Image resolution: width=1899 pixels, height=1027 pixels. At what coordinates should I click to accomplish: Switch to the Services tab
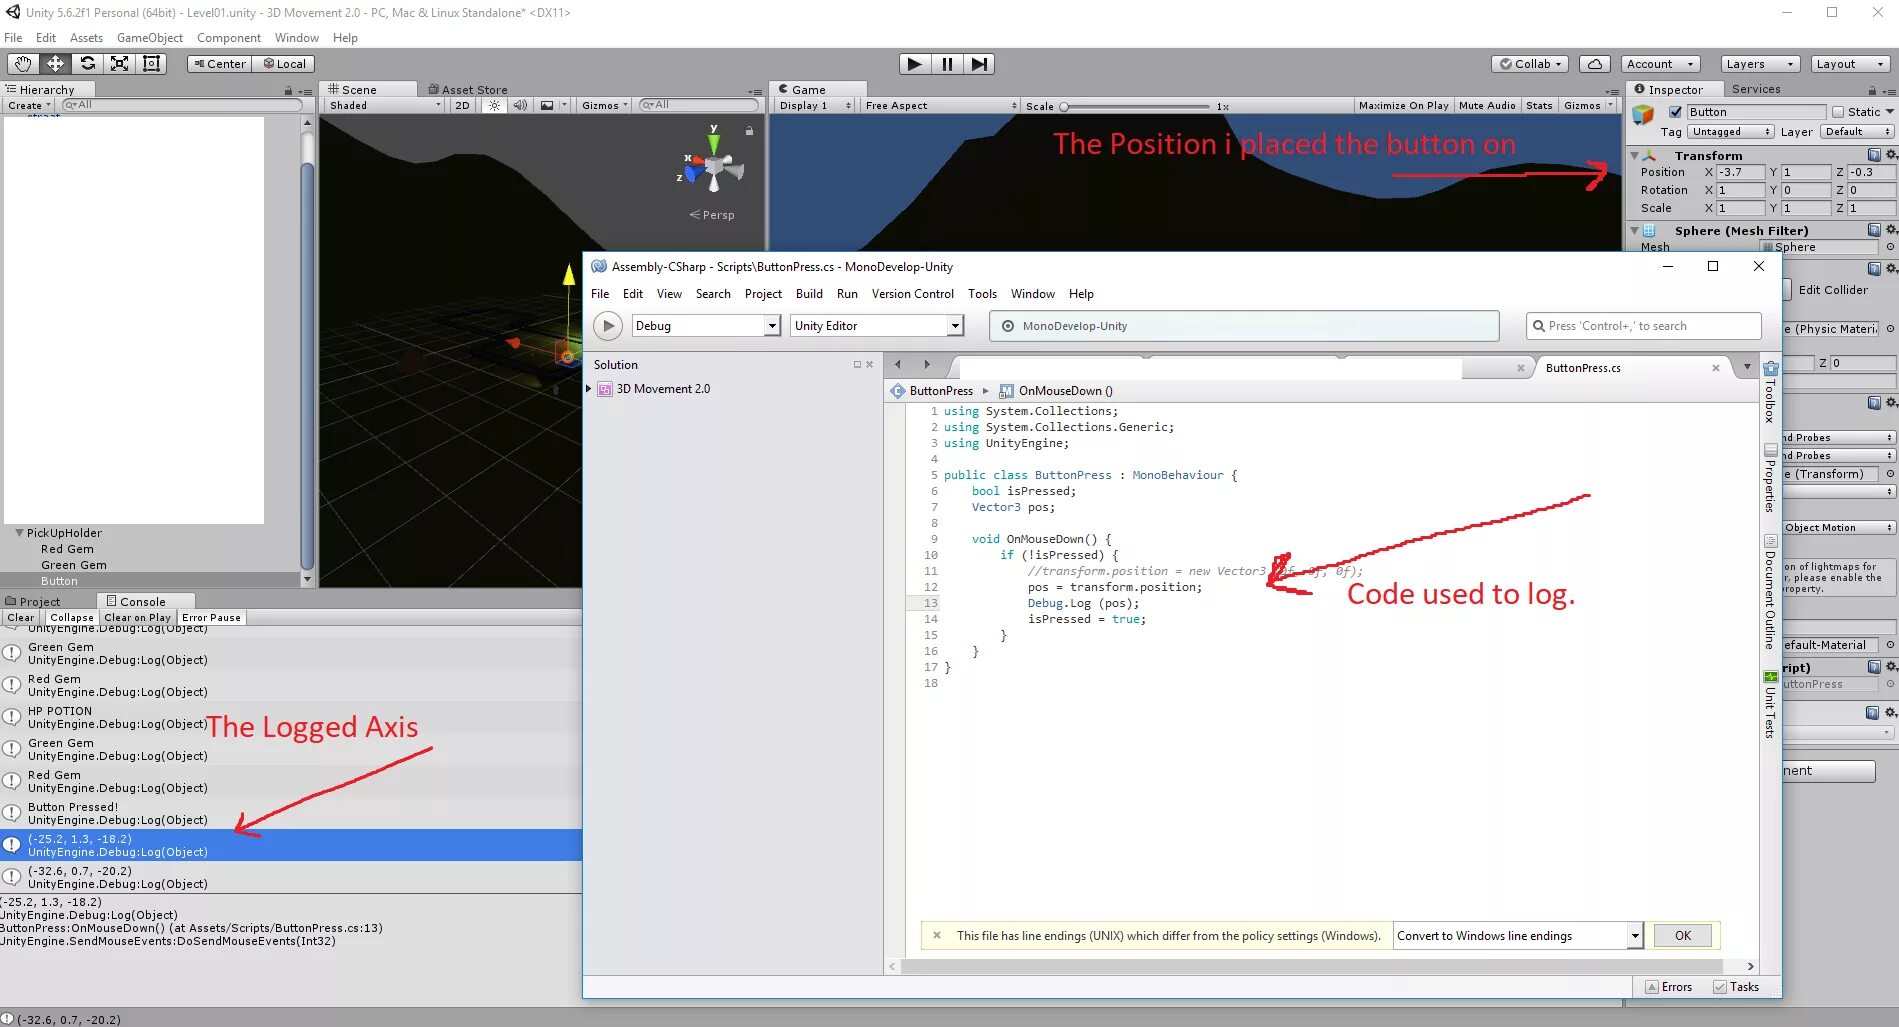1755,89
